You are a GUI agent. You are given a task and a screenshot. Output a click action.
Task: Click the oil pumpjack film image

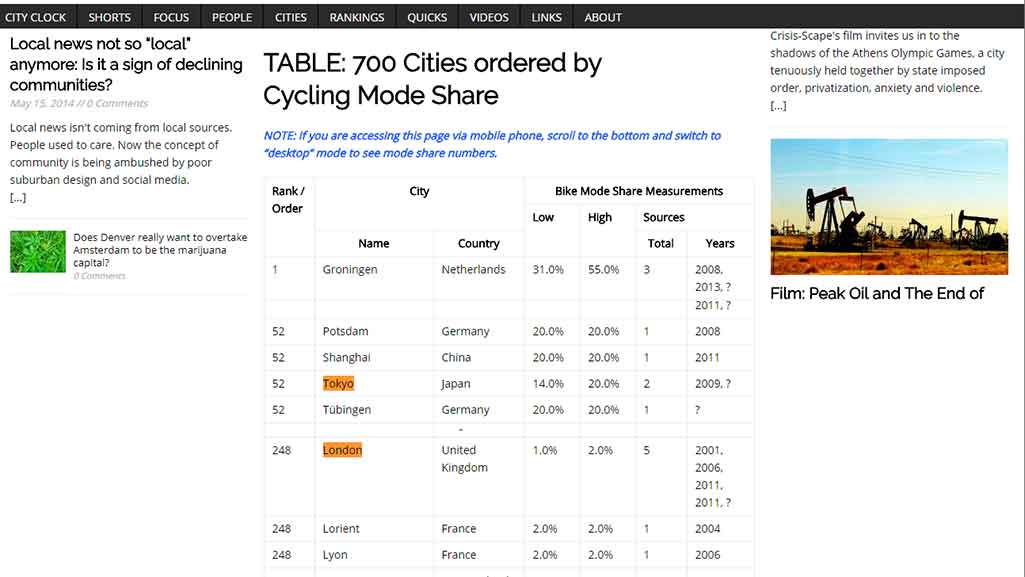tap(889, 206)
